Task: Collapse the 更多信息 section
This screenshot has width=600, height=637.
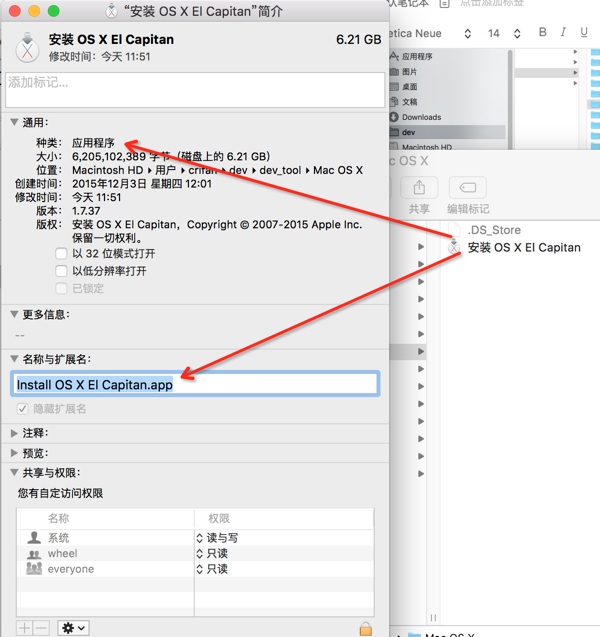Action: click(x=14, y=314)
